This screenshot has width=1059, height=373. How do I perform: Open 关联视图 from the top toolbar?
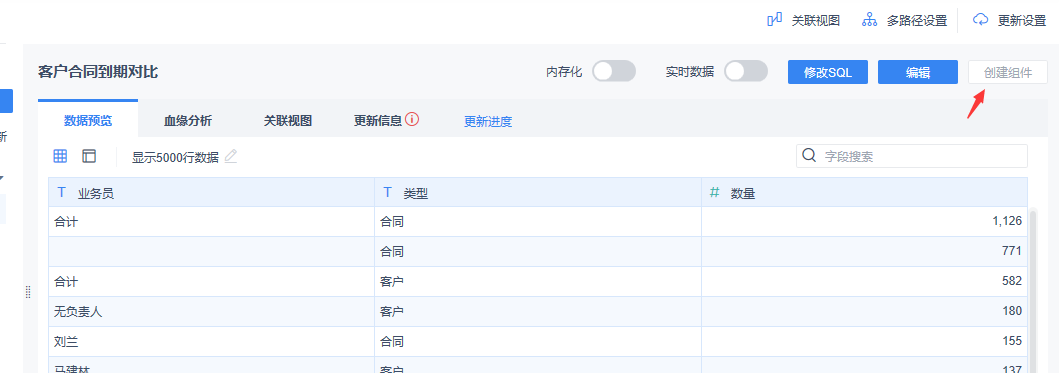(804, 20)
